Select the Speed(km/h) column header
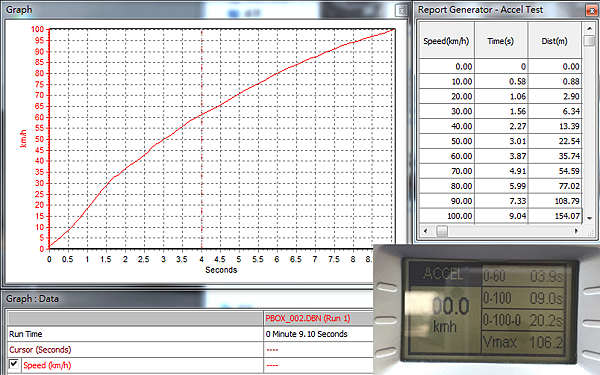Screen dimensions: 600x375 click(447, 40)
